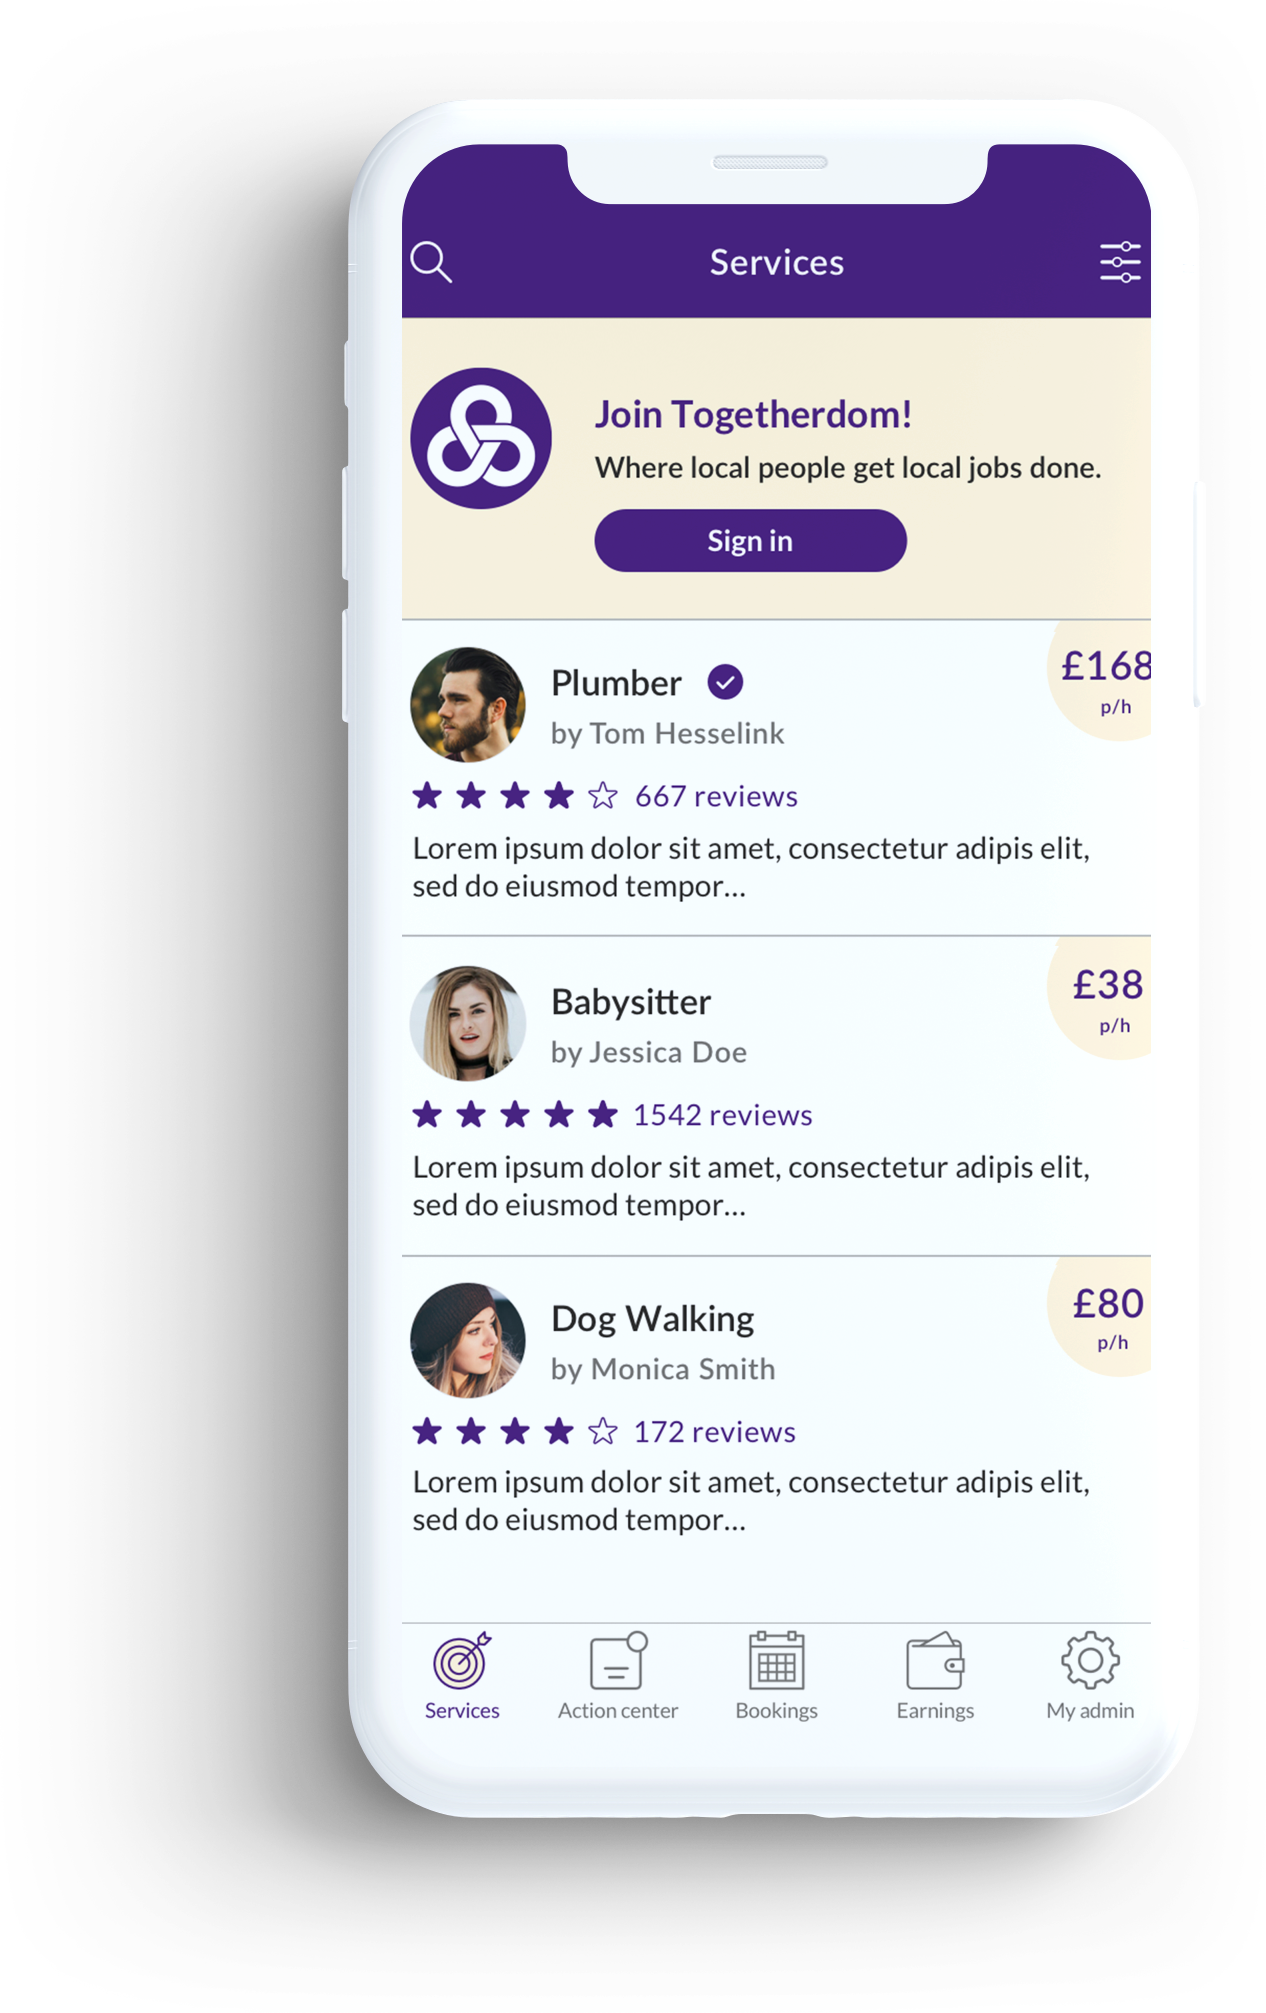Open the 667 reviews link
Screen dimensions: 1266x2013
(x=716, y=796)
